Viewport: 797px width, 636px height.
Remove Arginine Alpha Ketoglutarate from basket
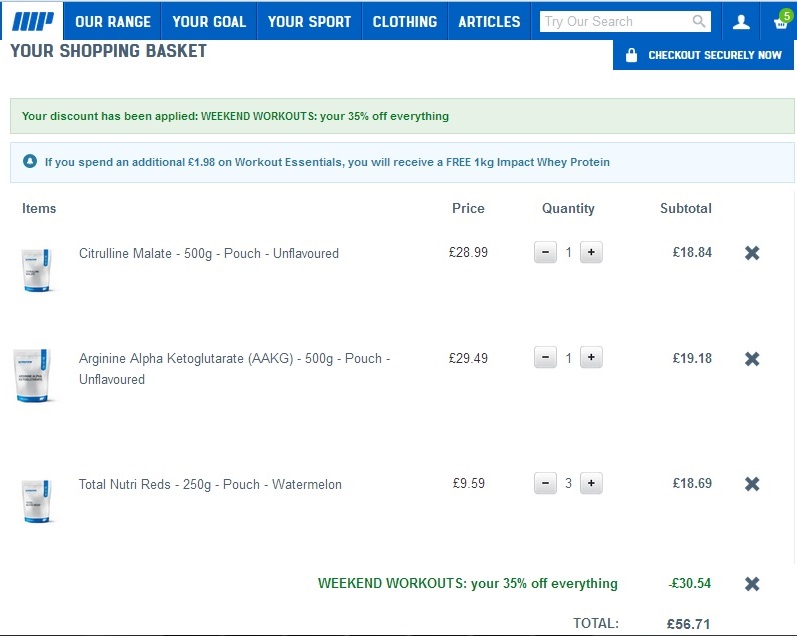tap(752, 358)
